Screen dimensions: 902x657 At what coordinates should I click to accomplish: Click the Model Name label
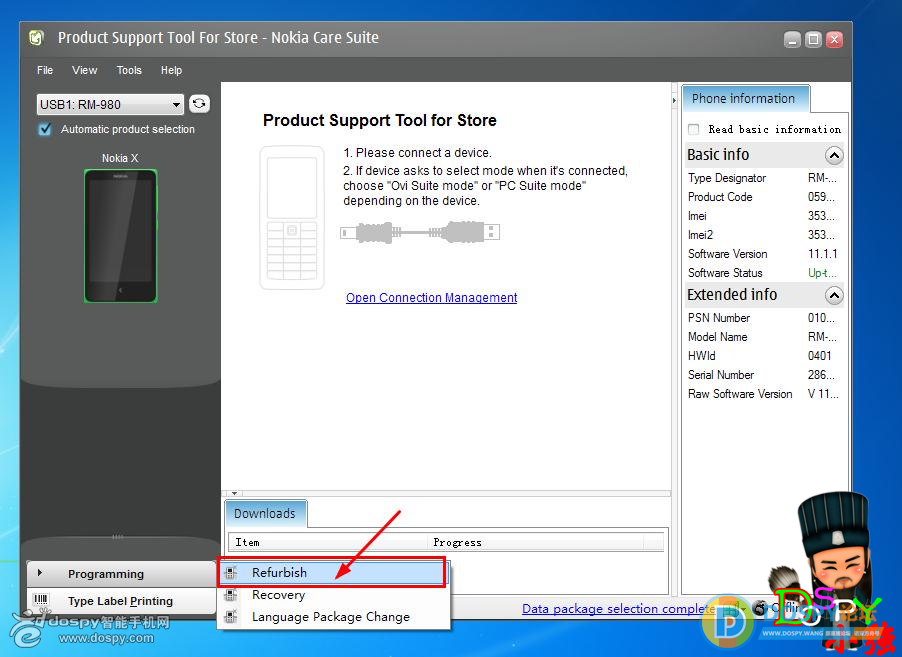pyautogui.click(x=717, y=337)
